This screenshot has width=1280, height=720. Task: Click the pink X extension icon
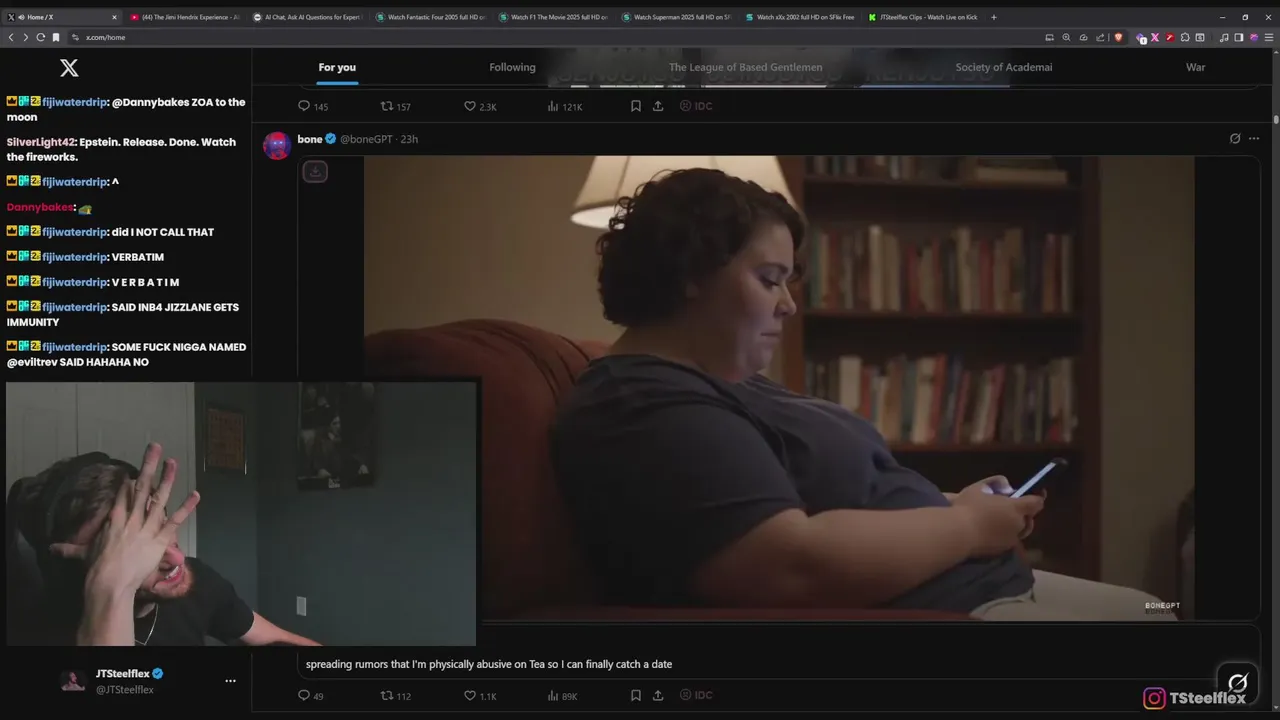(1155, 37)
